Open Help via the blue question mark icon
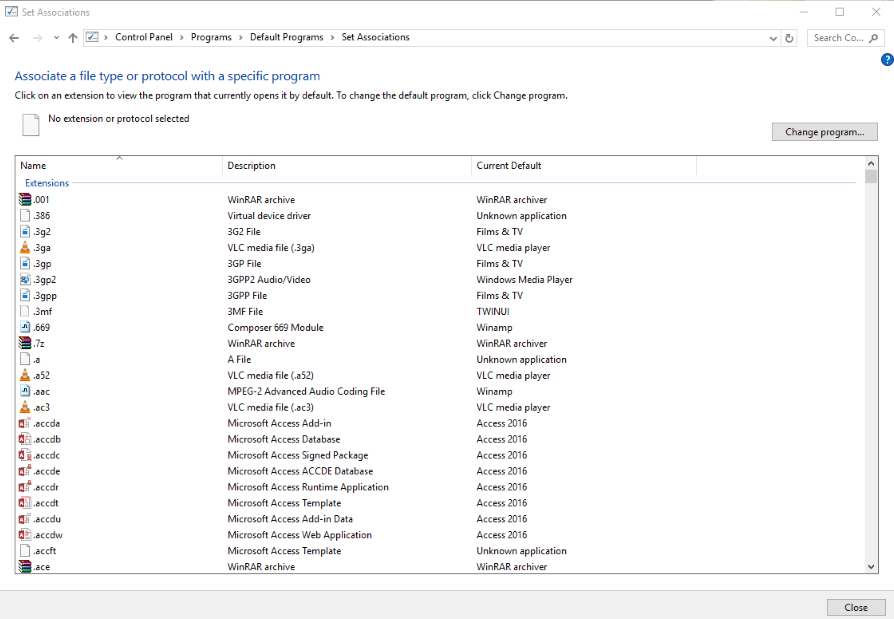 click(x=887, y=59)
